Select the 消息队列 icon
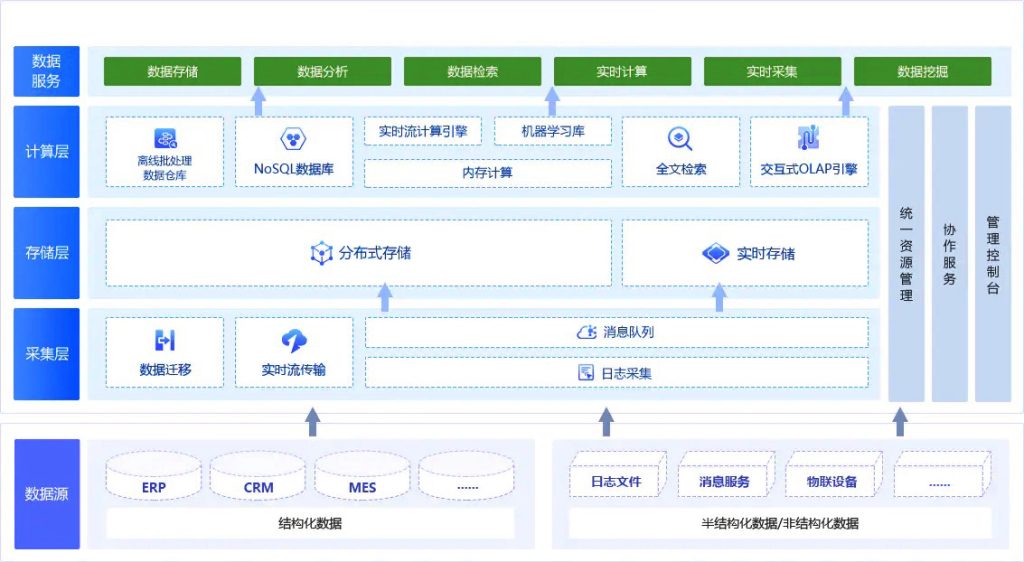This screenshot has width=1024, height=562. [587, 332]
